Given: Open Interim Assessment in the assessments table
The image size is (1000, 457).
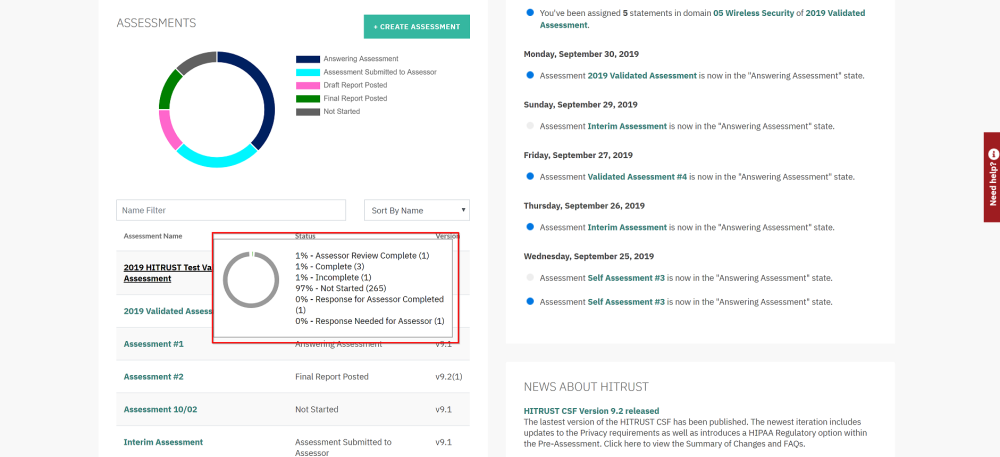Looking at the screenshot, I should [x=163, y=442].
